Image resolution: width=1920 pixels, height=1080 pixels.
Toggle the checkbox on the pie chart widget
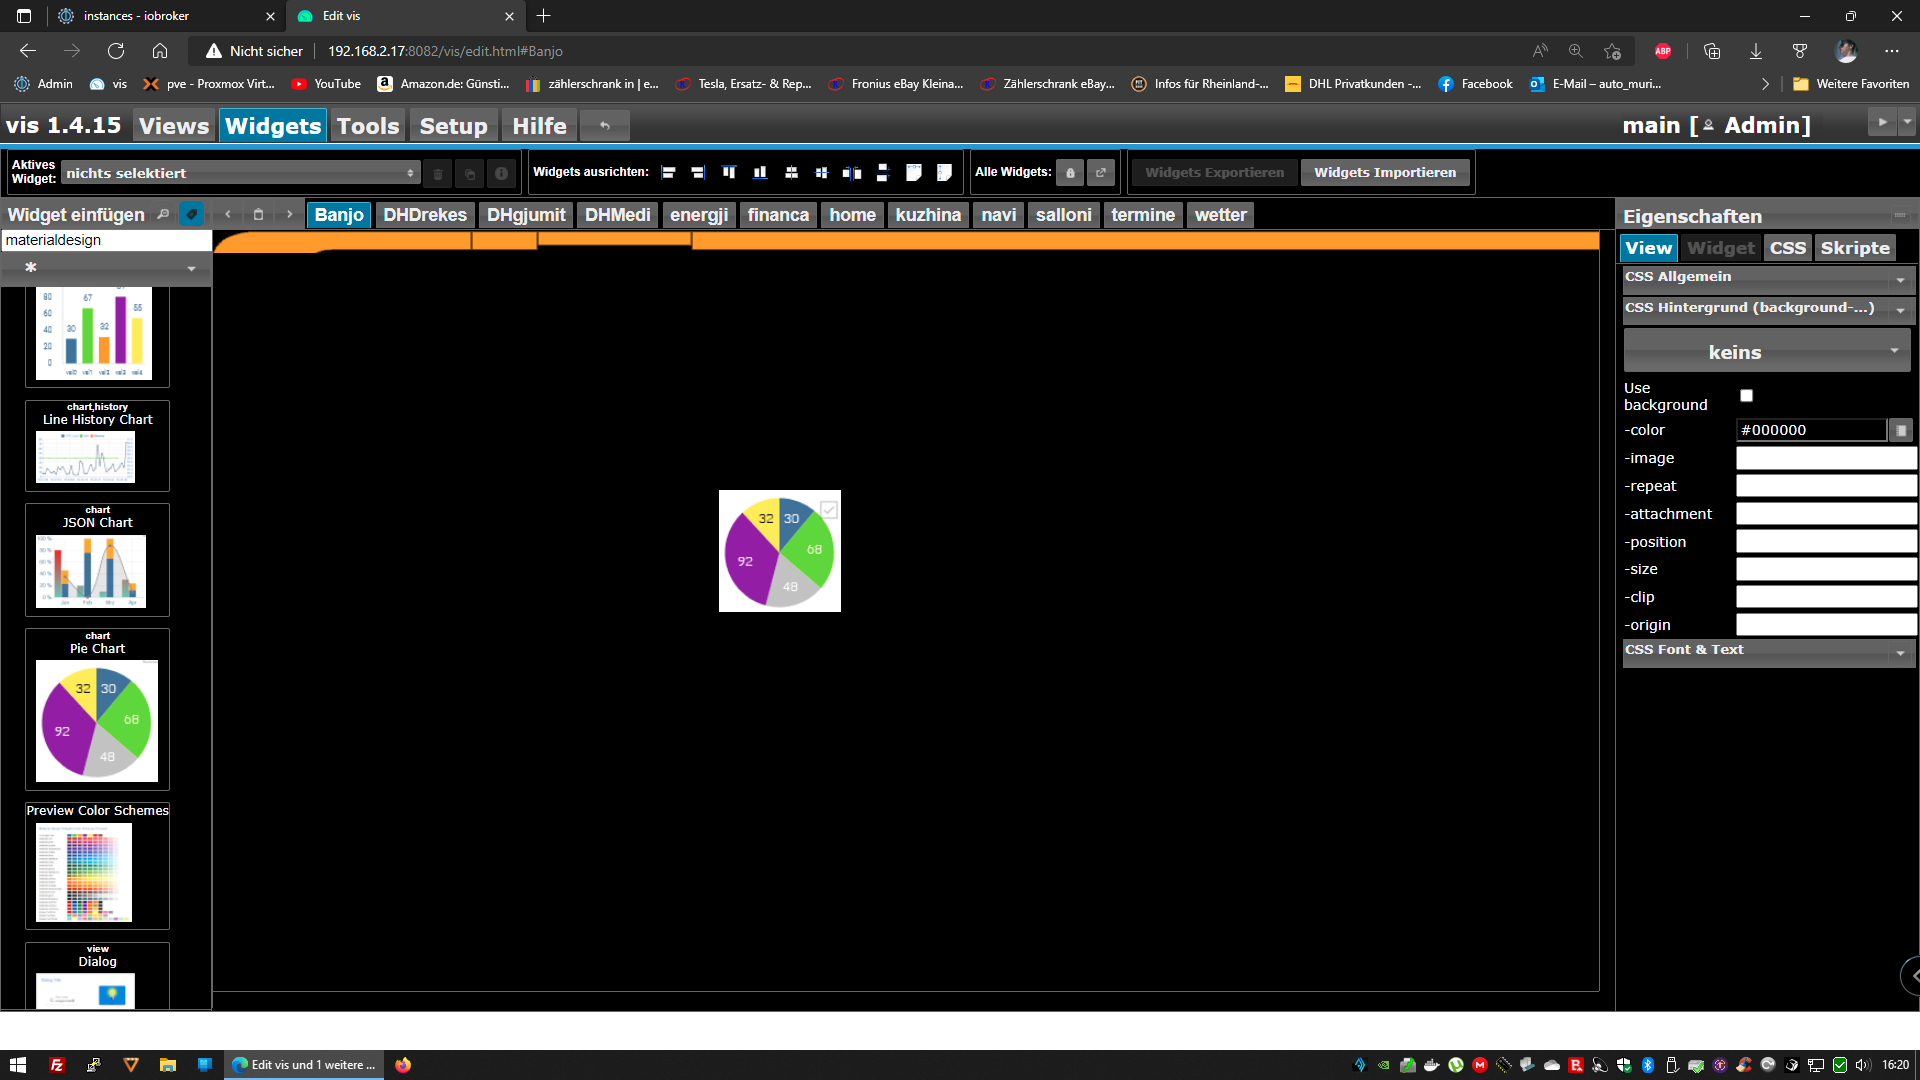[829, 510]
